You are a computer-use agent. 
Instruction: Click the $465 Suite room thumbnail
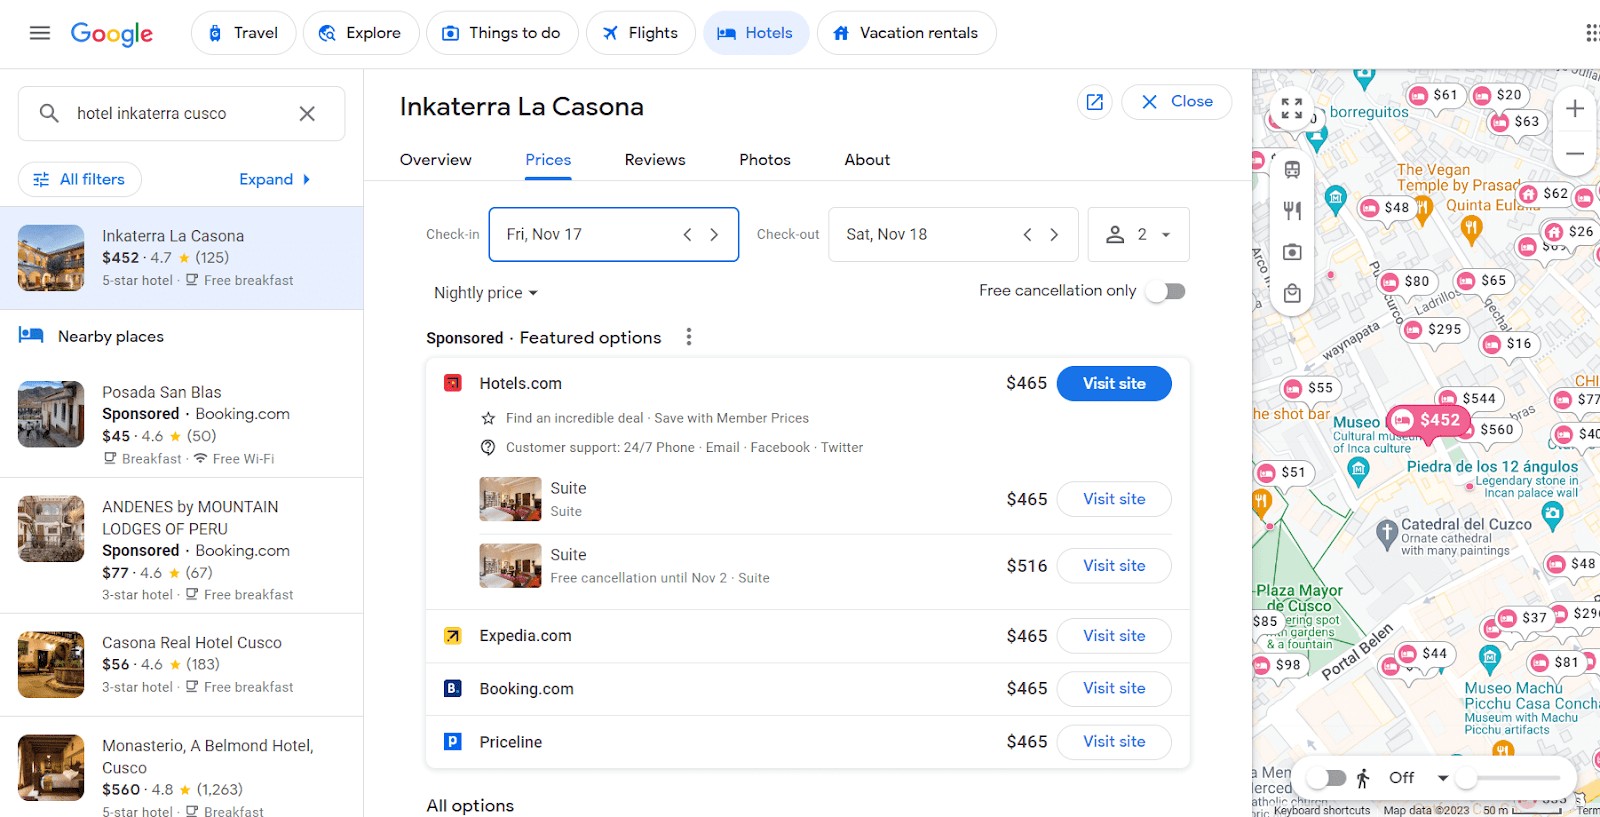tap(510, 499)
